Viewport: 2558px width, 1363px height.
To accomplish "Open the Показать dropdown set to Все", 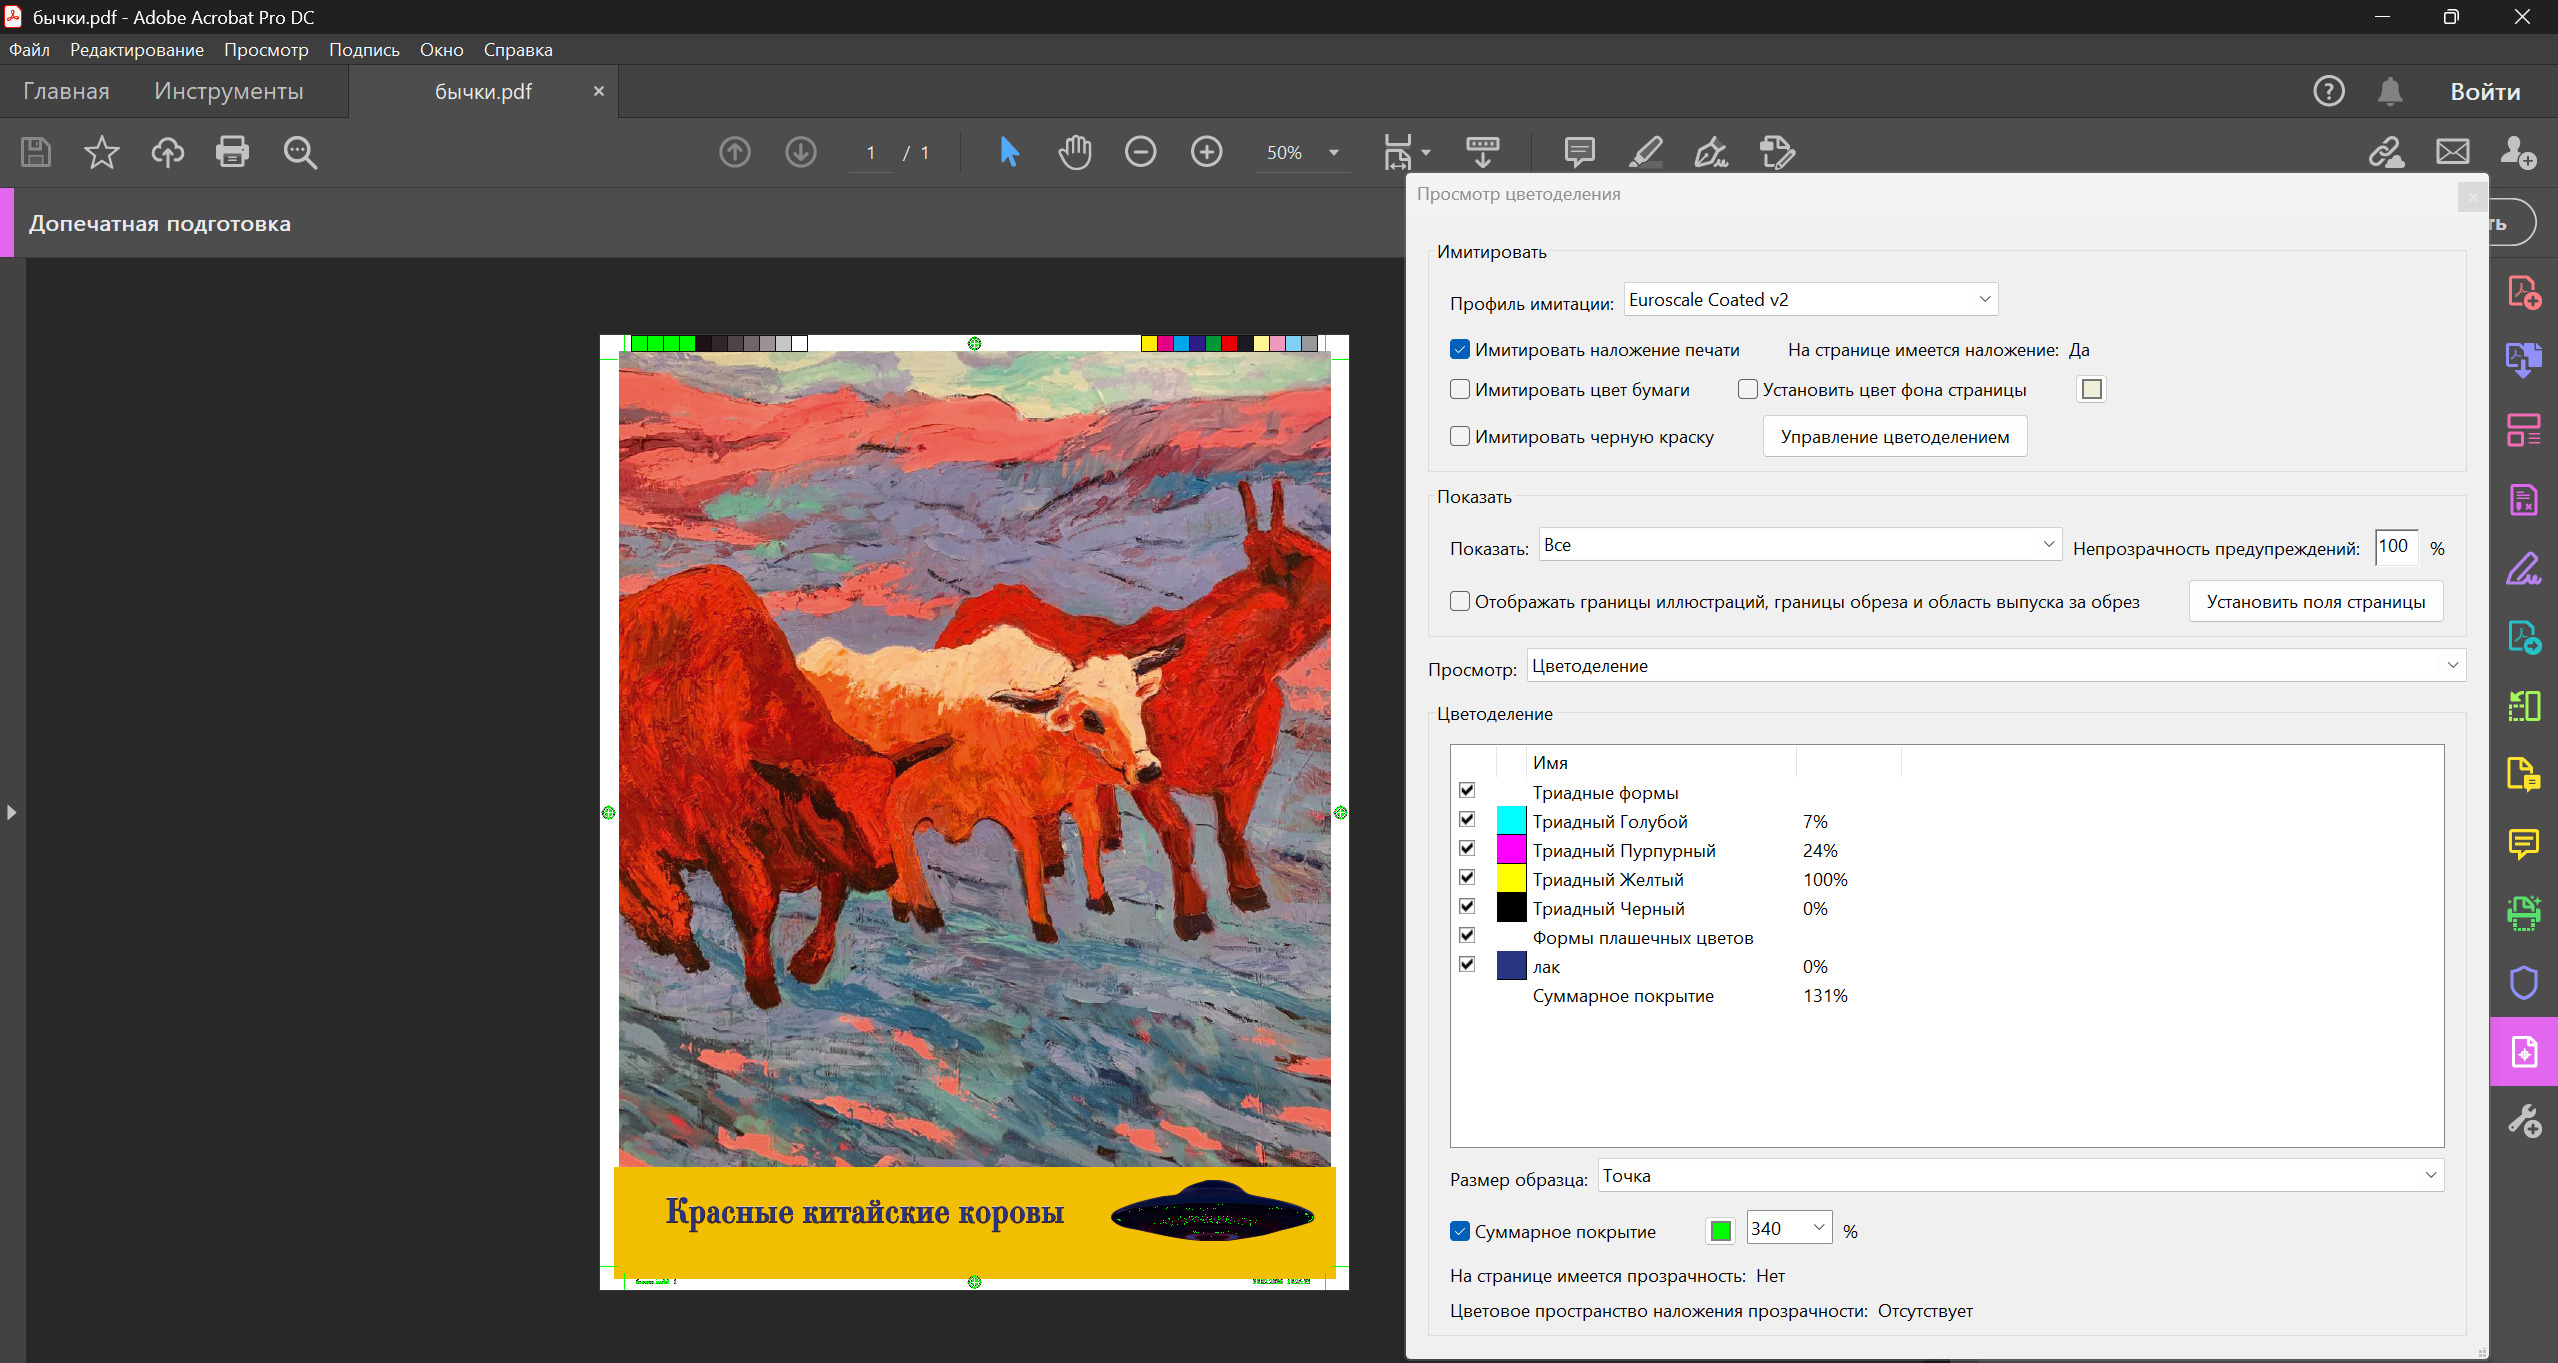I will pos(1800,544).
